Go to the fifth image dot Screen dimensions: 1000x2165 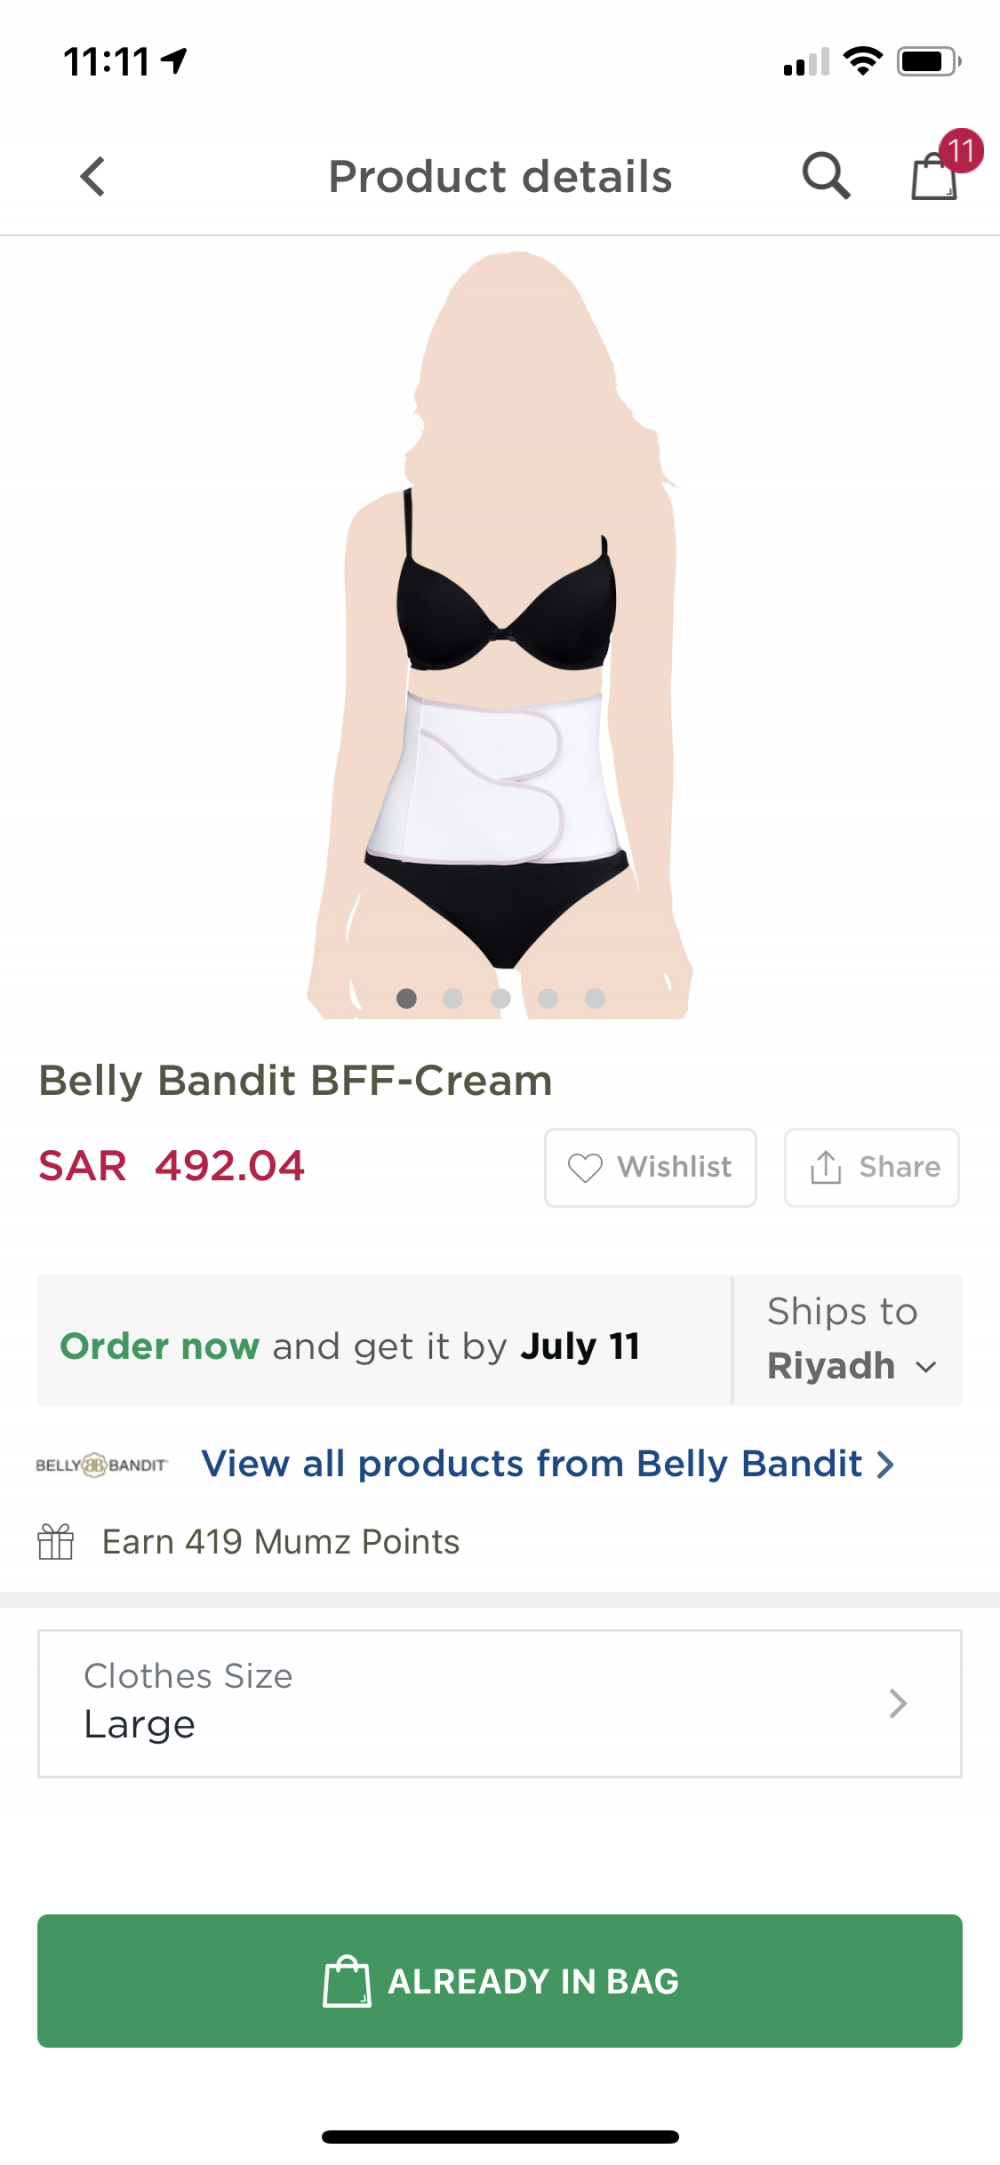(x=595, y=998)
